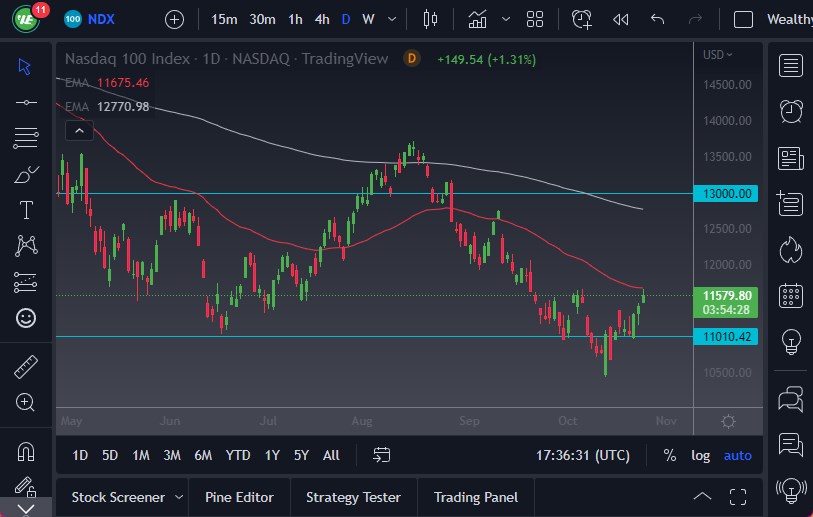Select the weekly W interval
Viewport: 813px width, 517px height.
pyautogui.click(x=368, y=20)
